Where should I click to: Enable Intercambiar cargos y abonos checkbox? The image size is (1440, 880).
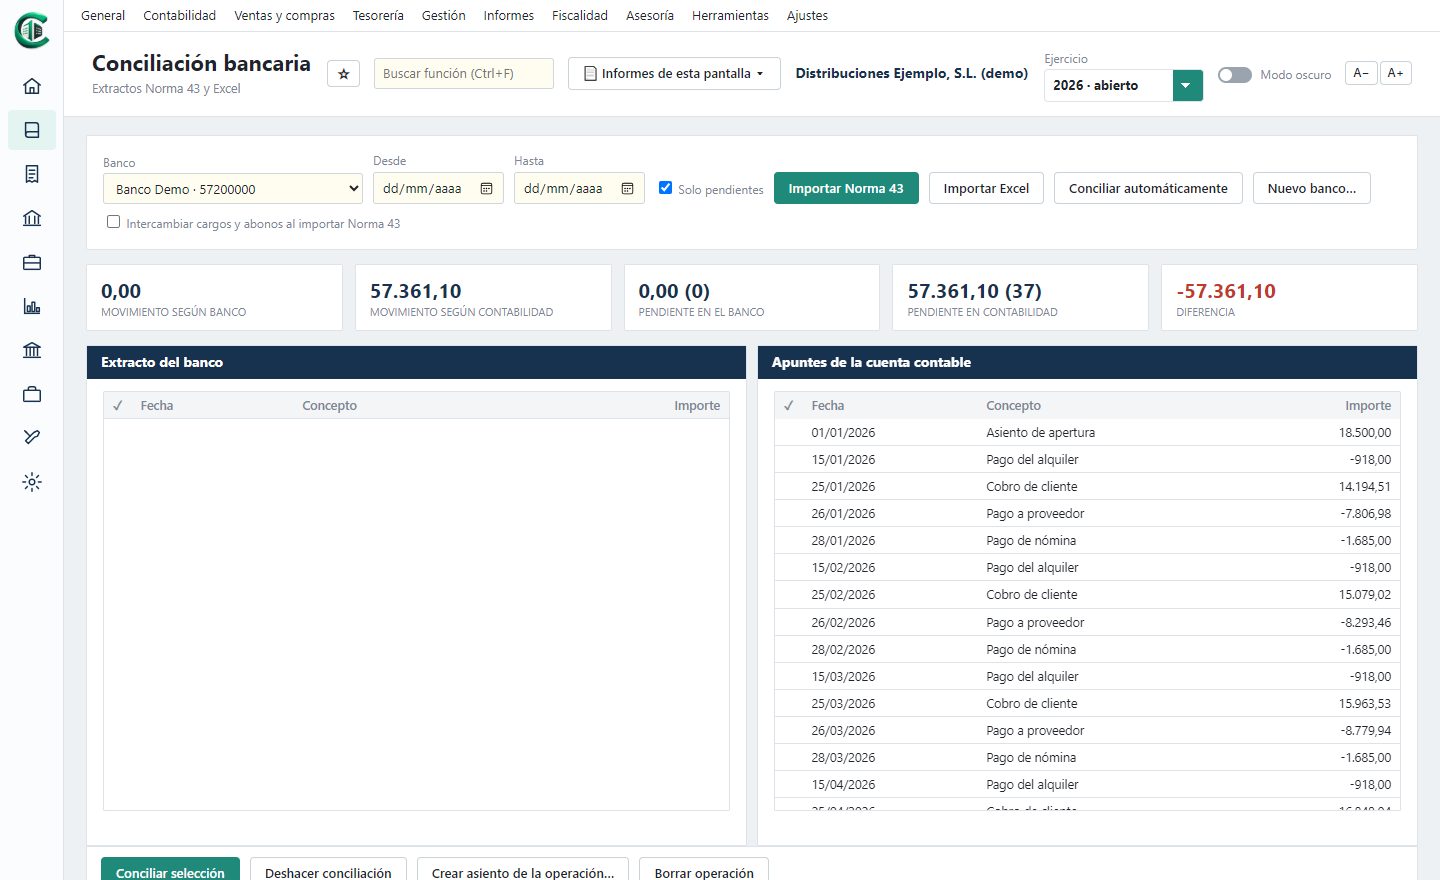point(113,222)
